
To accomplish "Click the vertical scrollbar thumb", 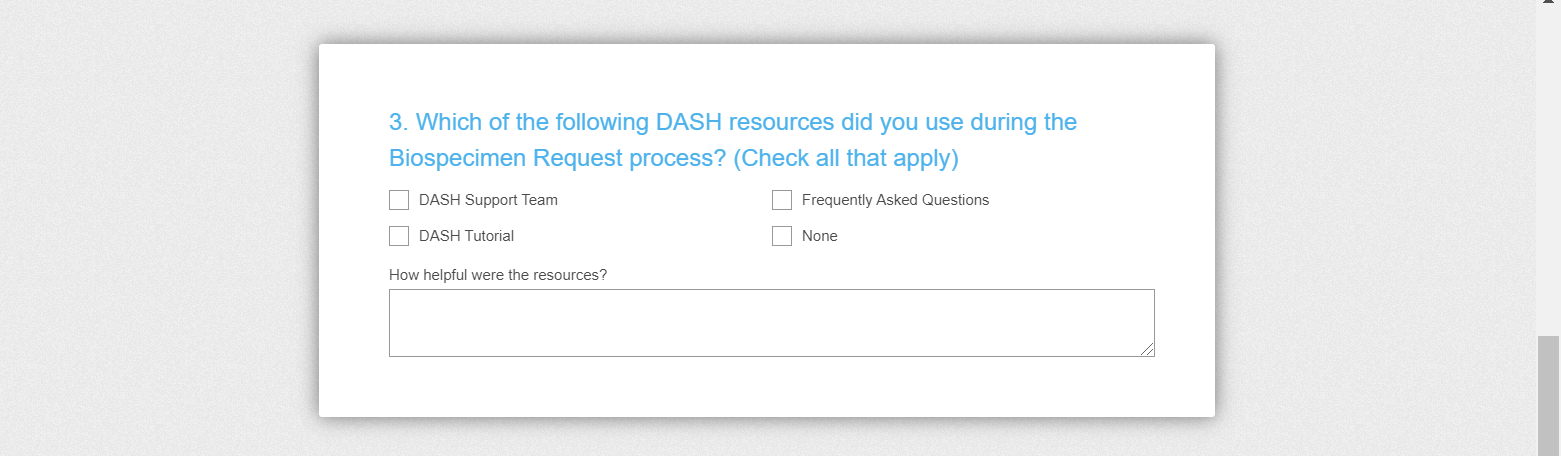I will [1548, 395].
